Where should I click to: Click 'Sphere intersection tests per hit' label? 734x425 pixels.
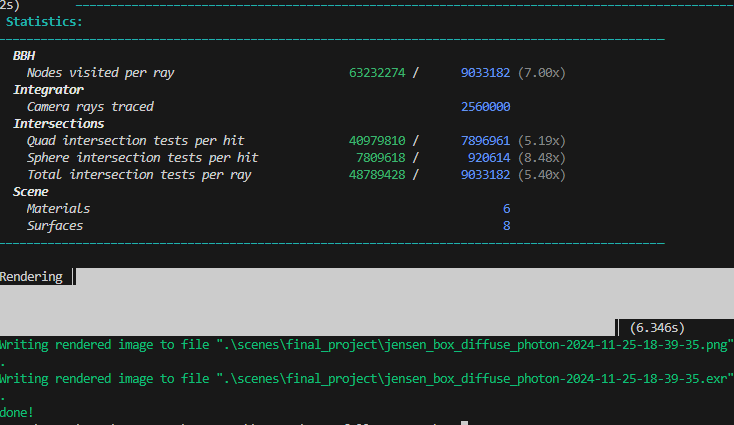(142, 158)
